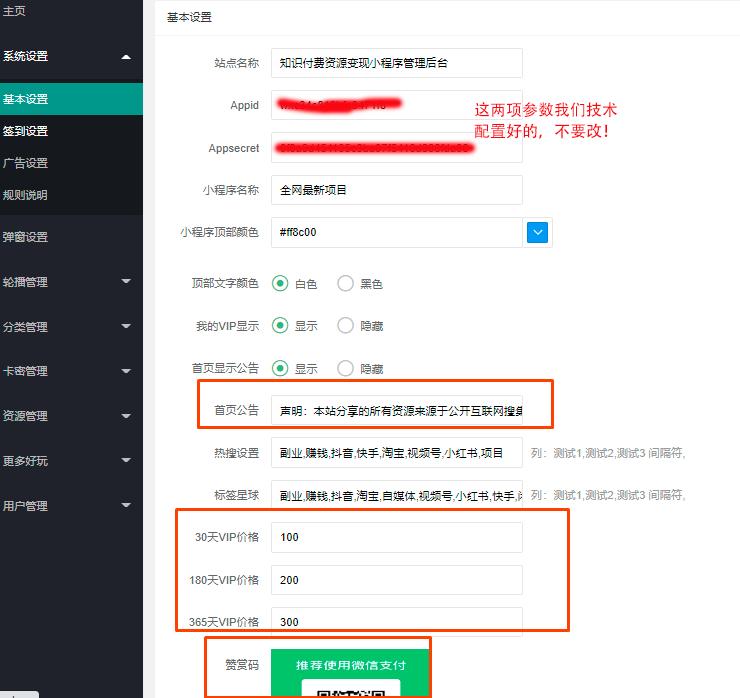
Task: Collapse the 系统设置 menu arrow
Action: tap(126, 57)
